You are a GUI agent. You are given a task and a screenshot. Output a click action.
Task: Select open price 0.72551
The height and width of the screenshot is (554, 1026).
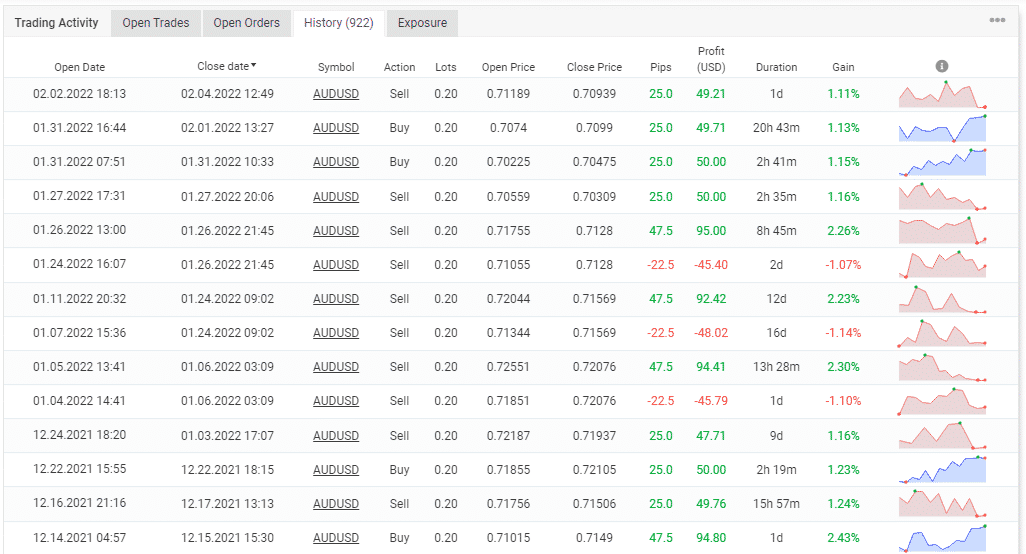click(x=508, y=367)
